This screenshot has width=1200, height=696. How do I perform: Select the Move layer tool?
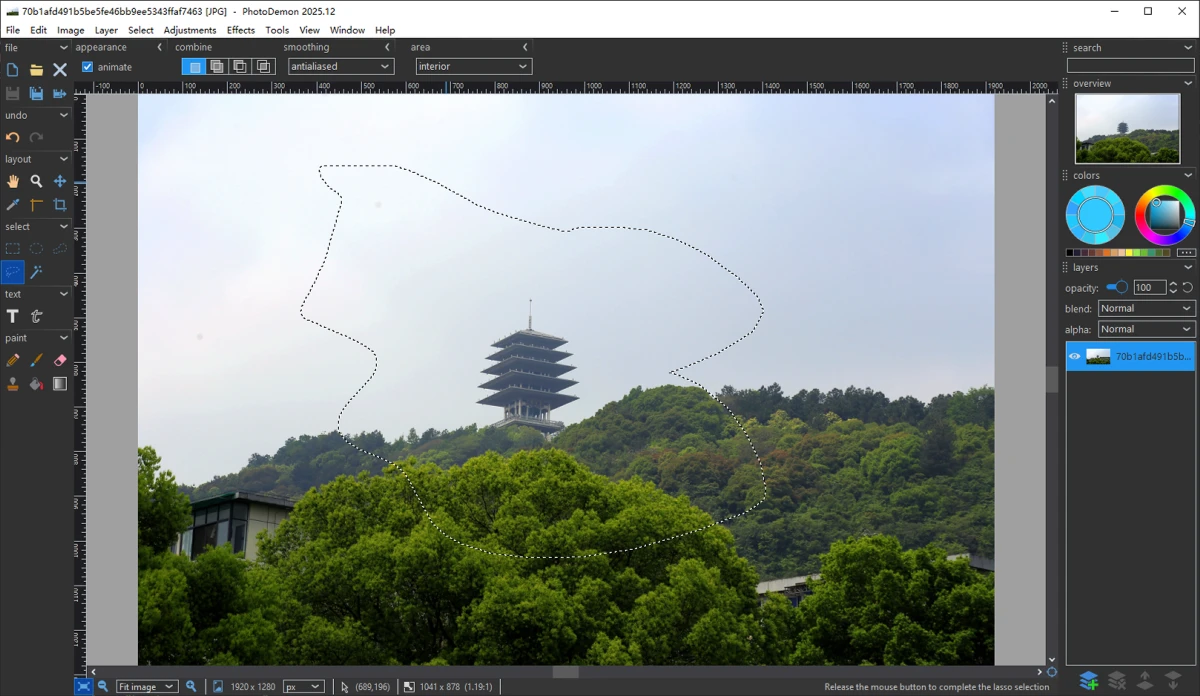pos(60,181)
